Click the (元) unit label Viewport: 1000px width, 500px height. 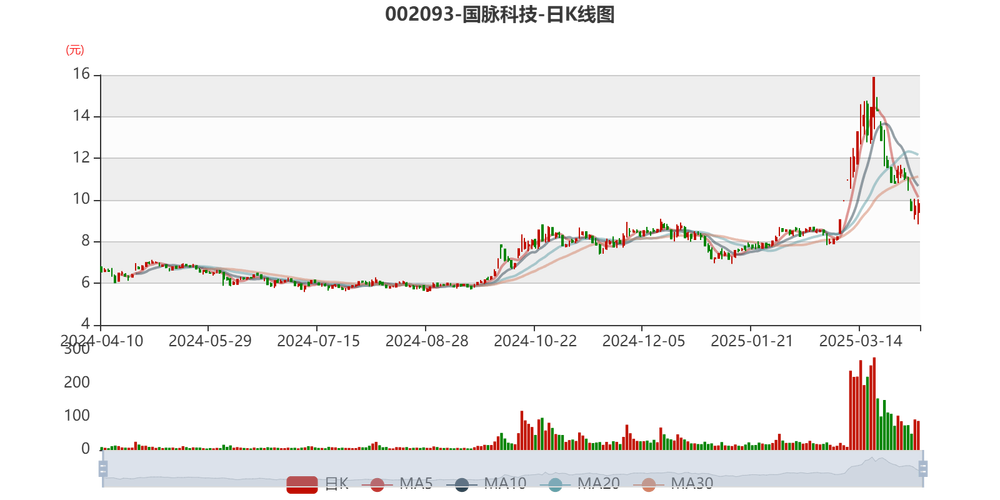point(75,50)
